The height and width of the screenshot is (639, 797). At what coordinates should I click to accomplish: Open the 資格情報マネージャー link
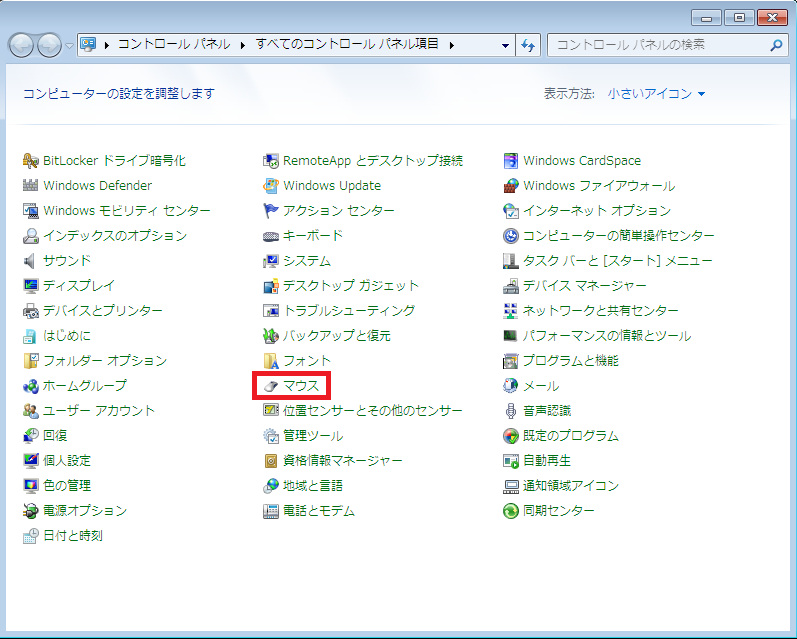[x=343, y=461]
